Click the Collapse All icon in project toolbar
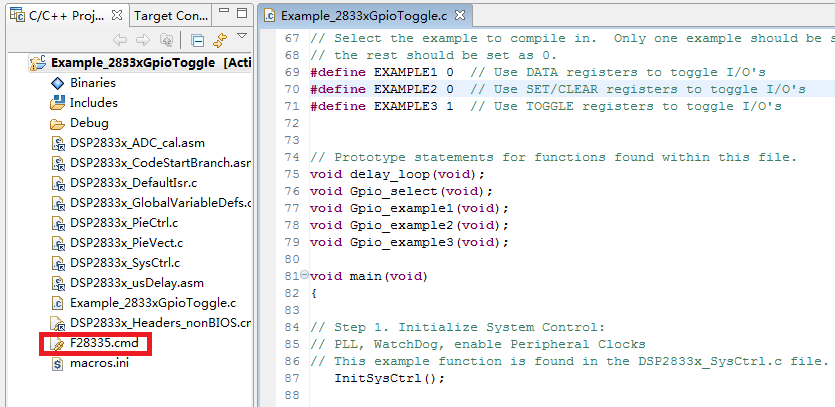 click(196, 40)
